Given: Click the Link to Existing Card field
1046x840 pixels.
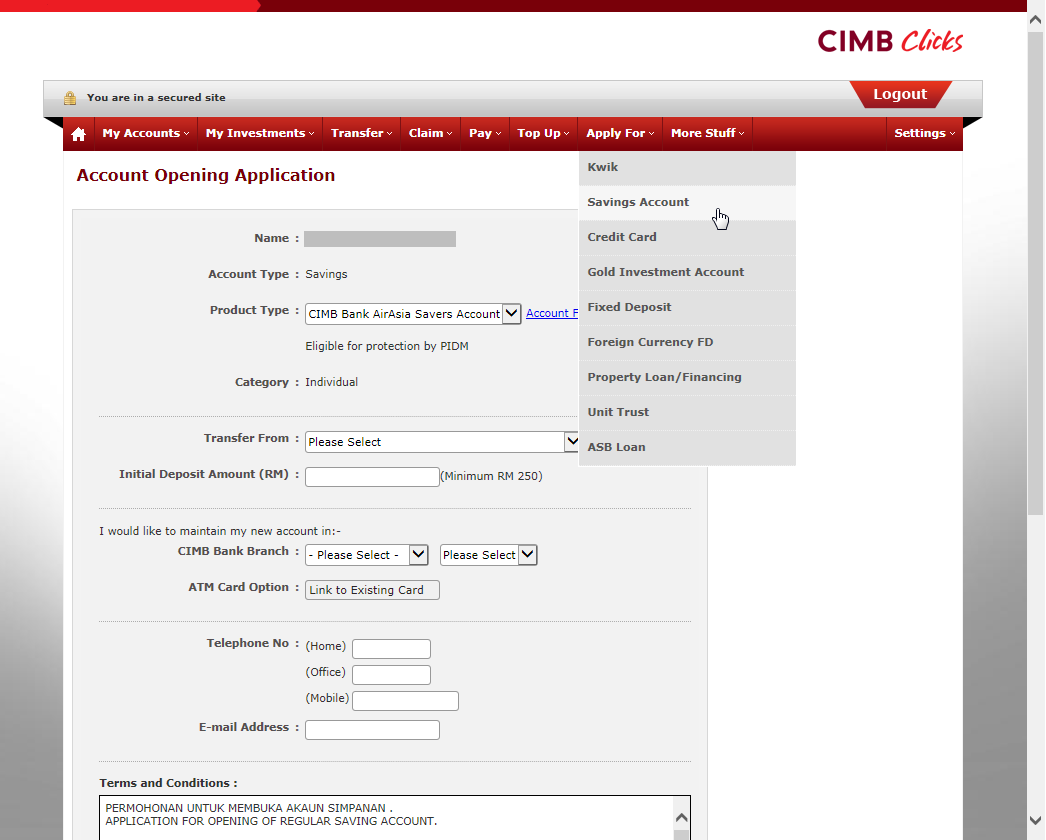Looking at the screenshot, I should 372,590.
